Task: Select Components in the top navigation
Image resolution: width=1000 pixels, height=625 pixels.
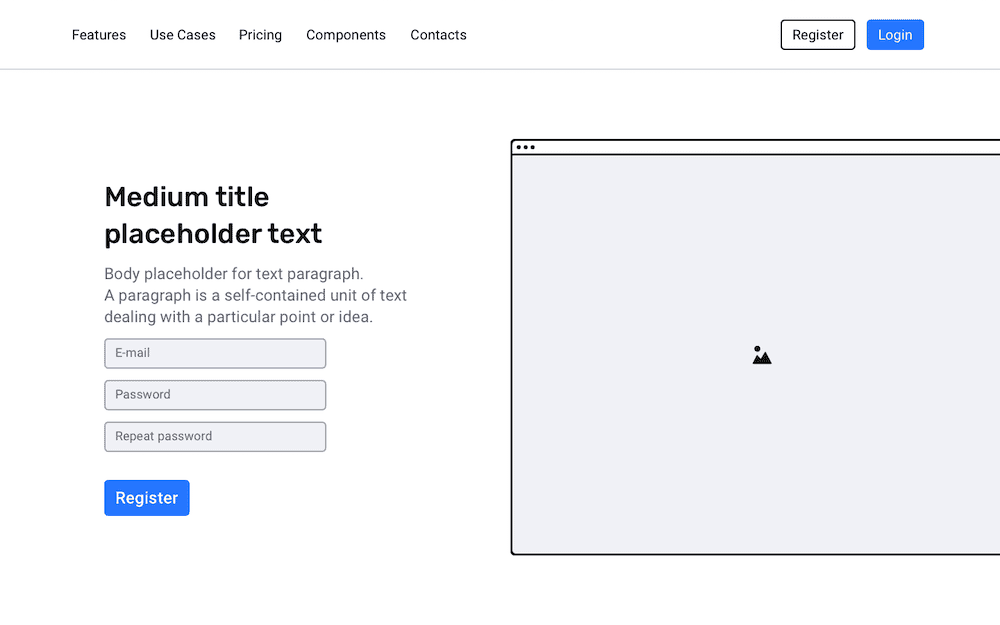Action: [346, 35]
